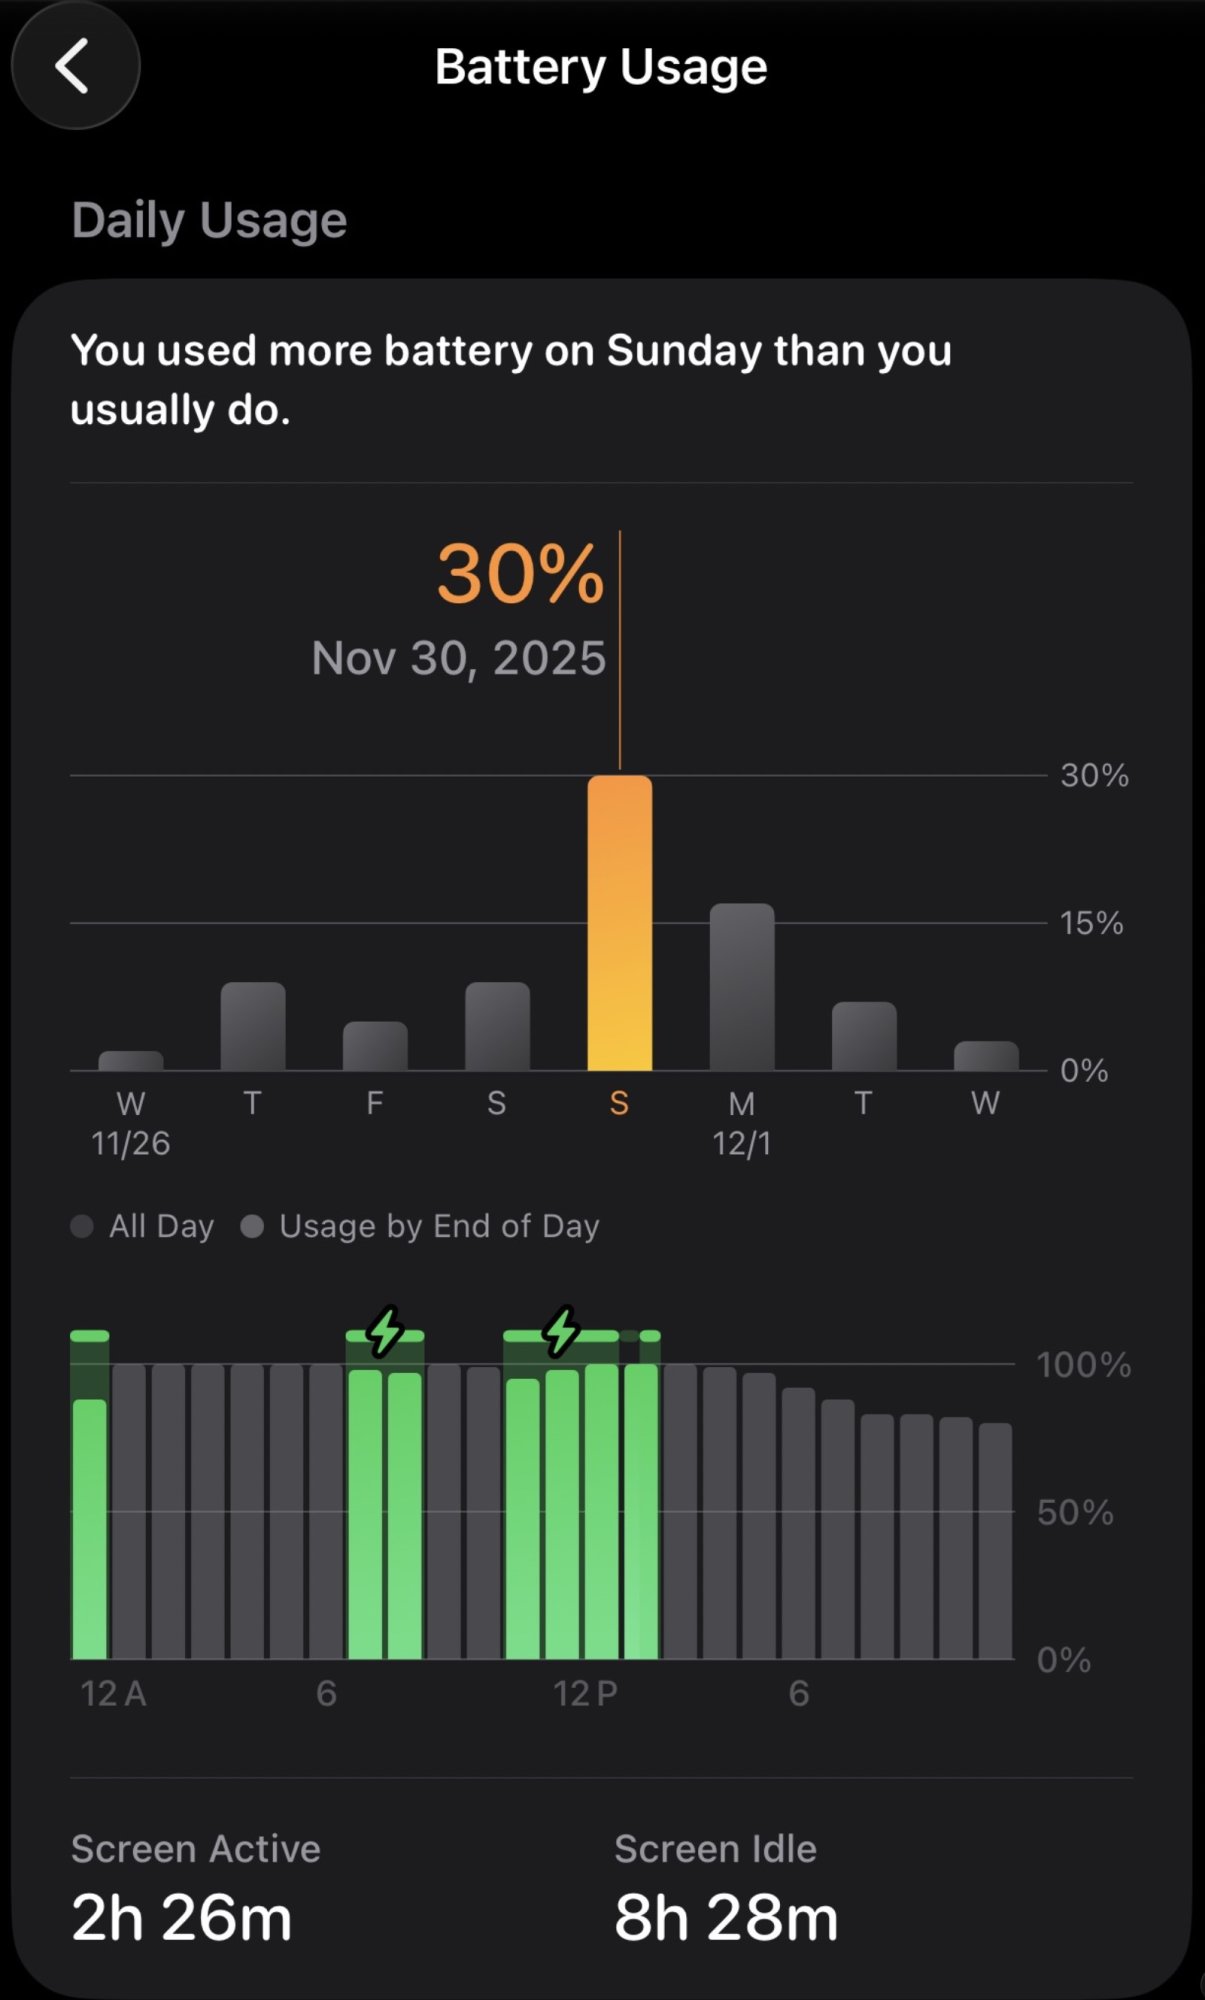Viewport: 1205px width, 2000px height.
Task: Select the orange Sunday usage bar
Action: coord(619,922)
